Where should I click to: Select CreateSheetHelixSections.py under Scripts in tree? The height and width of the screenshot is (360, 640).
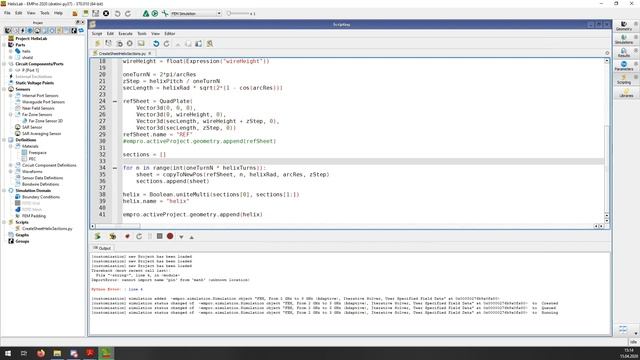(47, 229)
